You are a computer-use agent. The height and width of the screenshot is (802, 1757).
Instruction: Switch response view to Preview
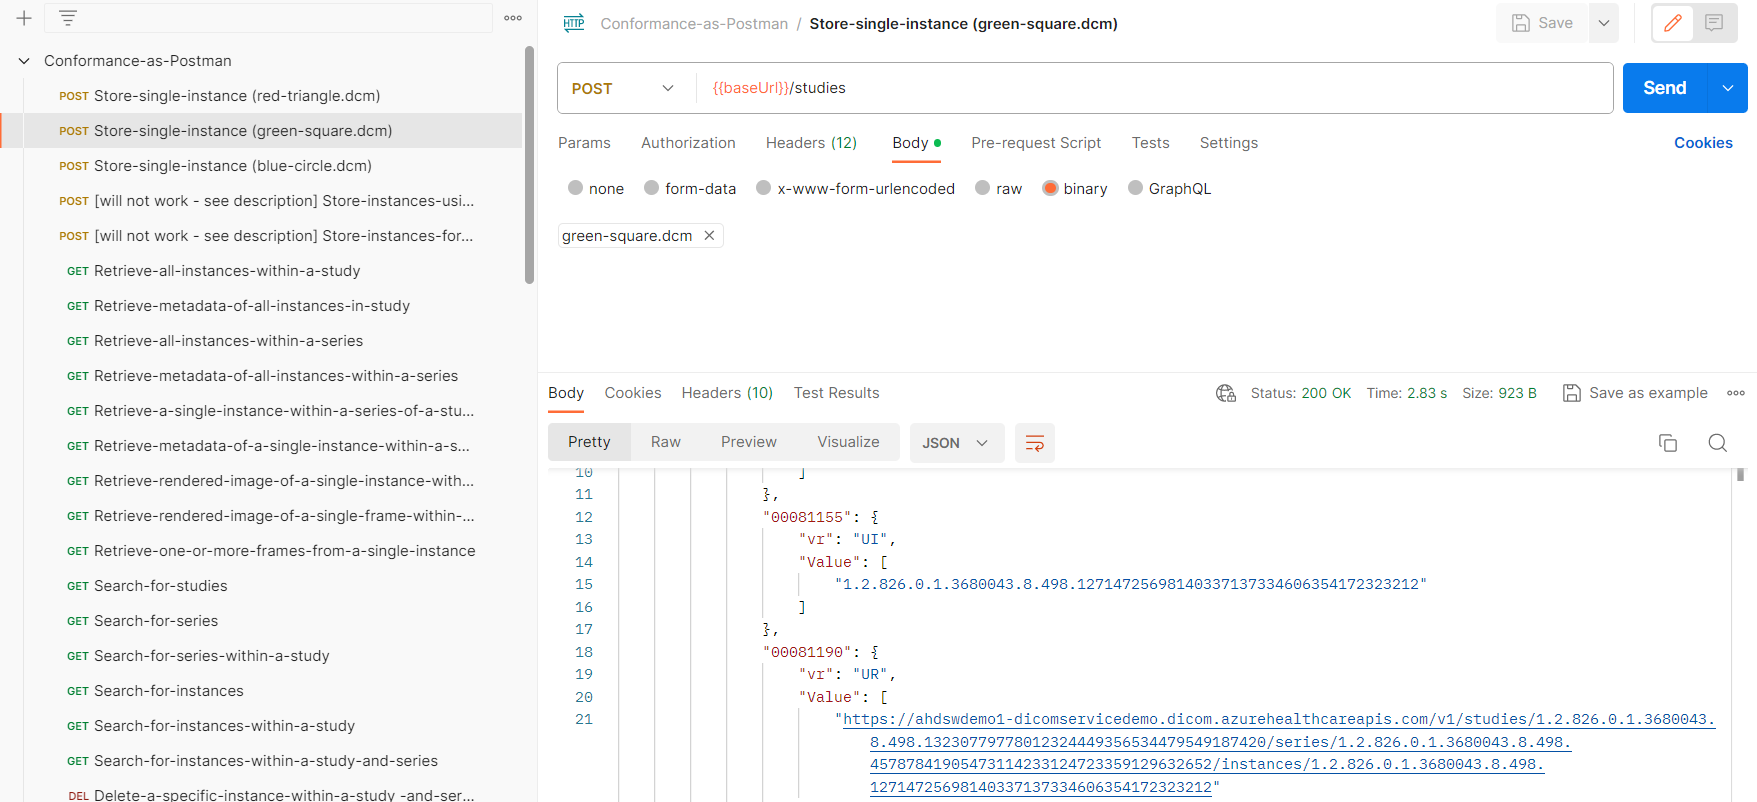tap(749, 442)
